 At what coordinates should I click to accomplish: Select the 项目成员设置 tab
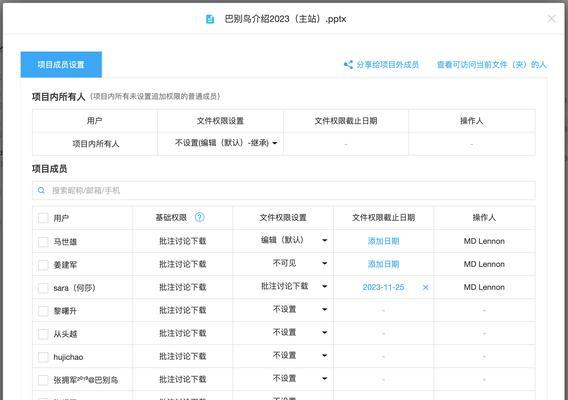point(61,65)
